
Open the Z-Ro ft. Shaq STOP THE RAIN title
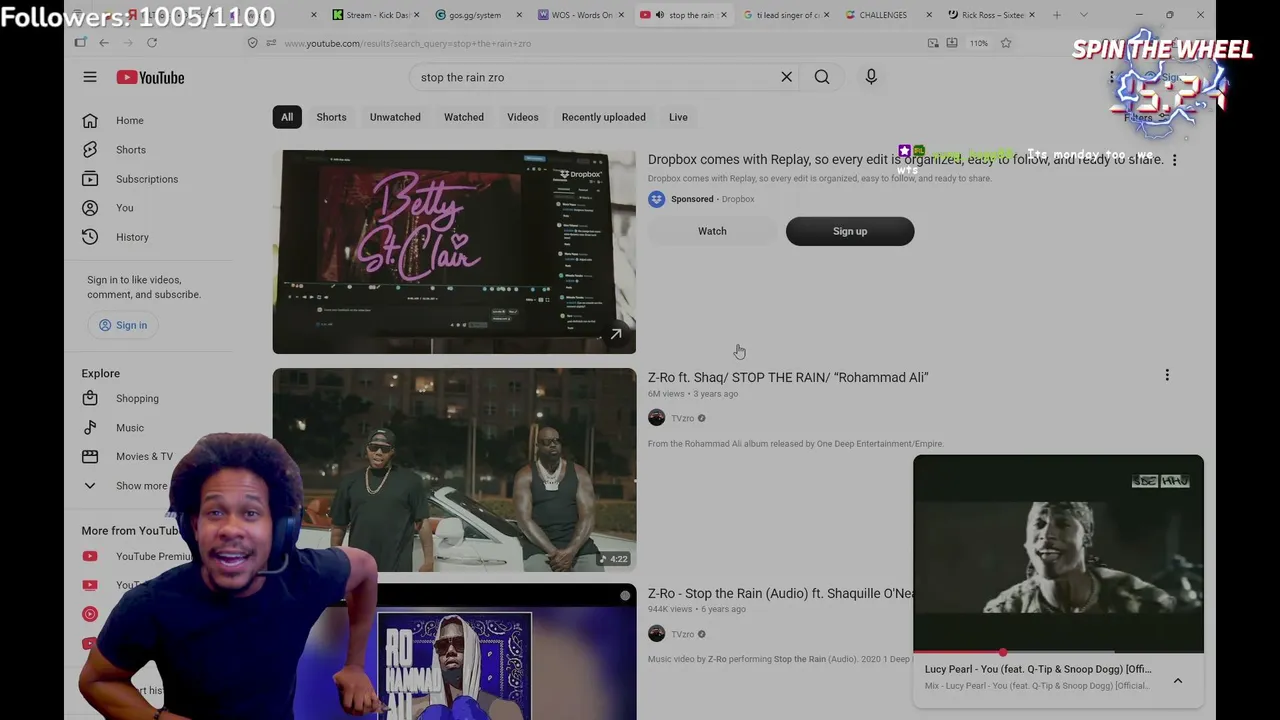point(788,377)
